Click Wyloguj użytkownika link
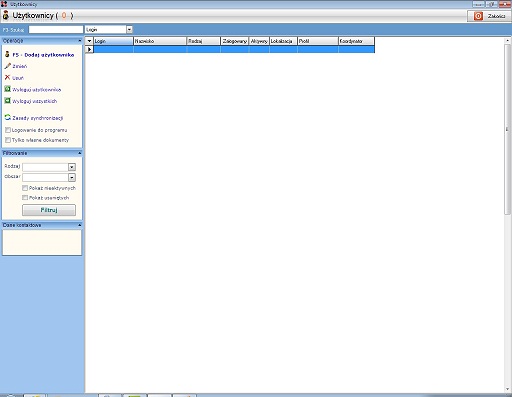Screen dimensions: 512x397 point(37,90)
